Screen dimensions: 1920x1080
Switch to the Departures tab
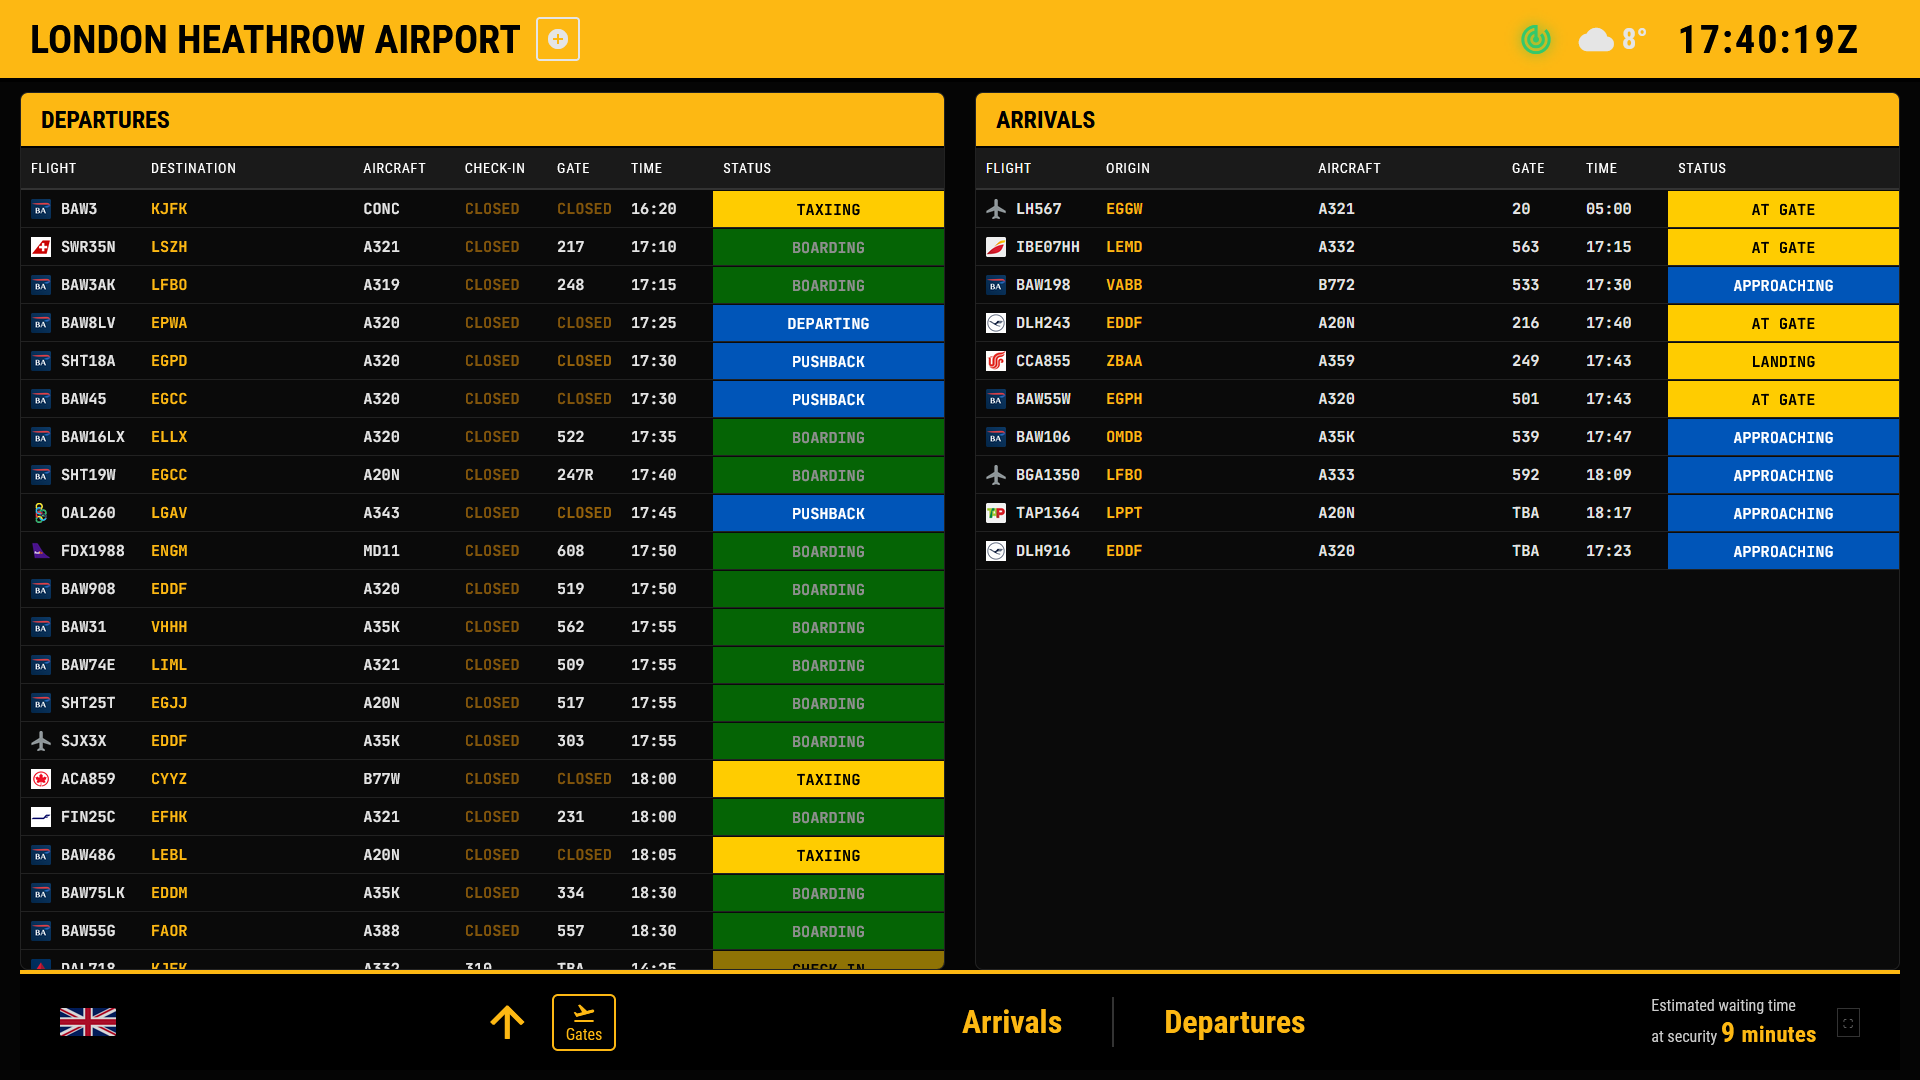[1234, 1022]
